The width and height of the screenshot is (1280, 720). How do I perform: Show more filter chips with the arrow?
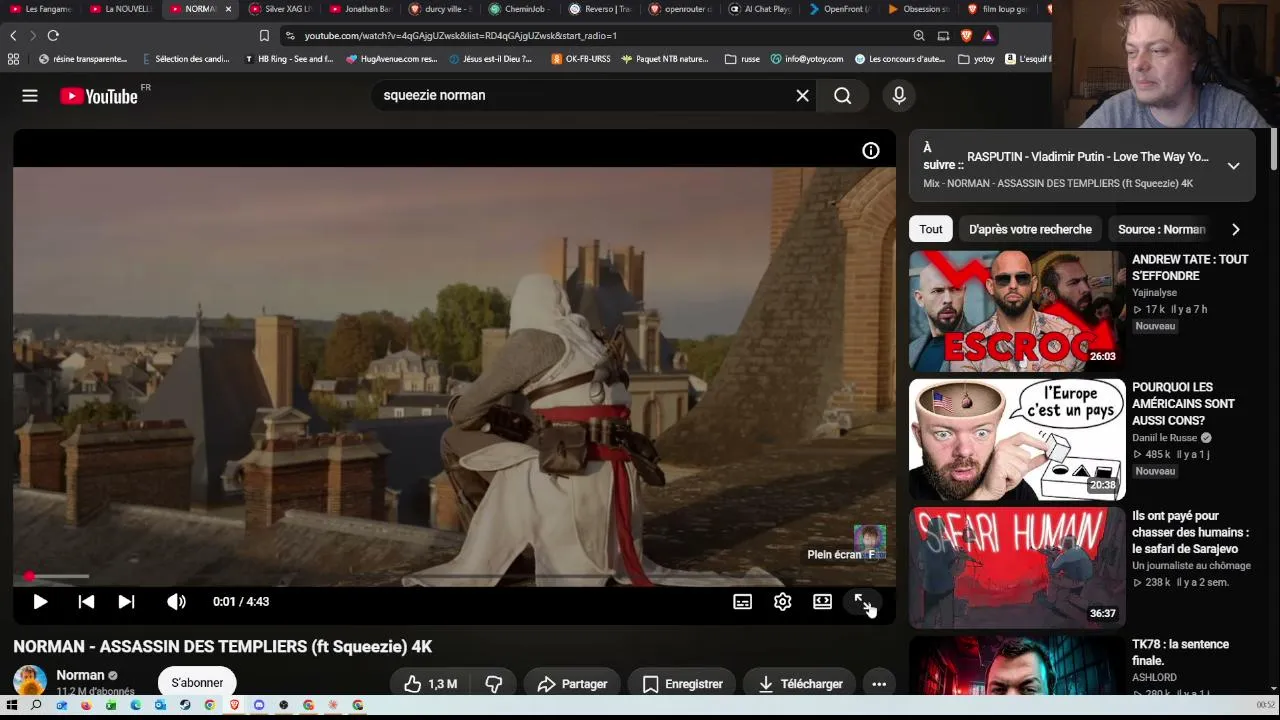pyautogui.click(x=1235, y=229)
